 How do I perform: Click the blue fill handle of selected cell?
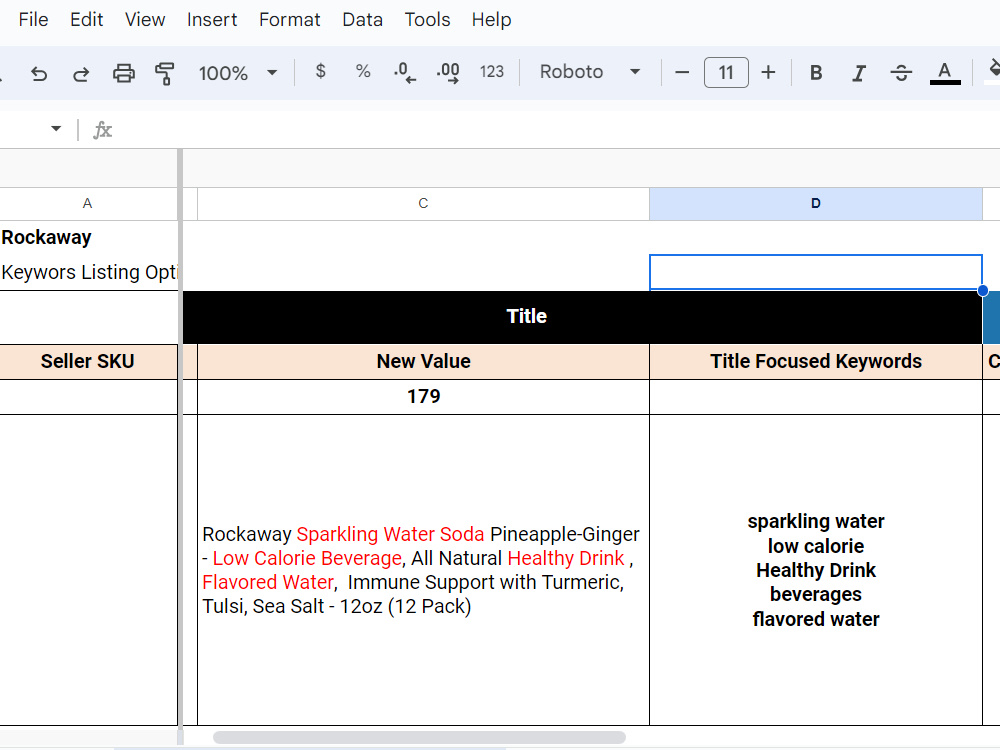coord(983,291)
